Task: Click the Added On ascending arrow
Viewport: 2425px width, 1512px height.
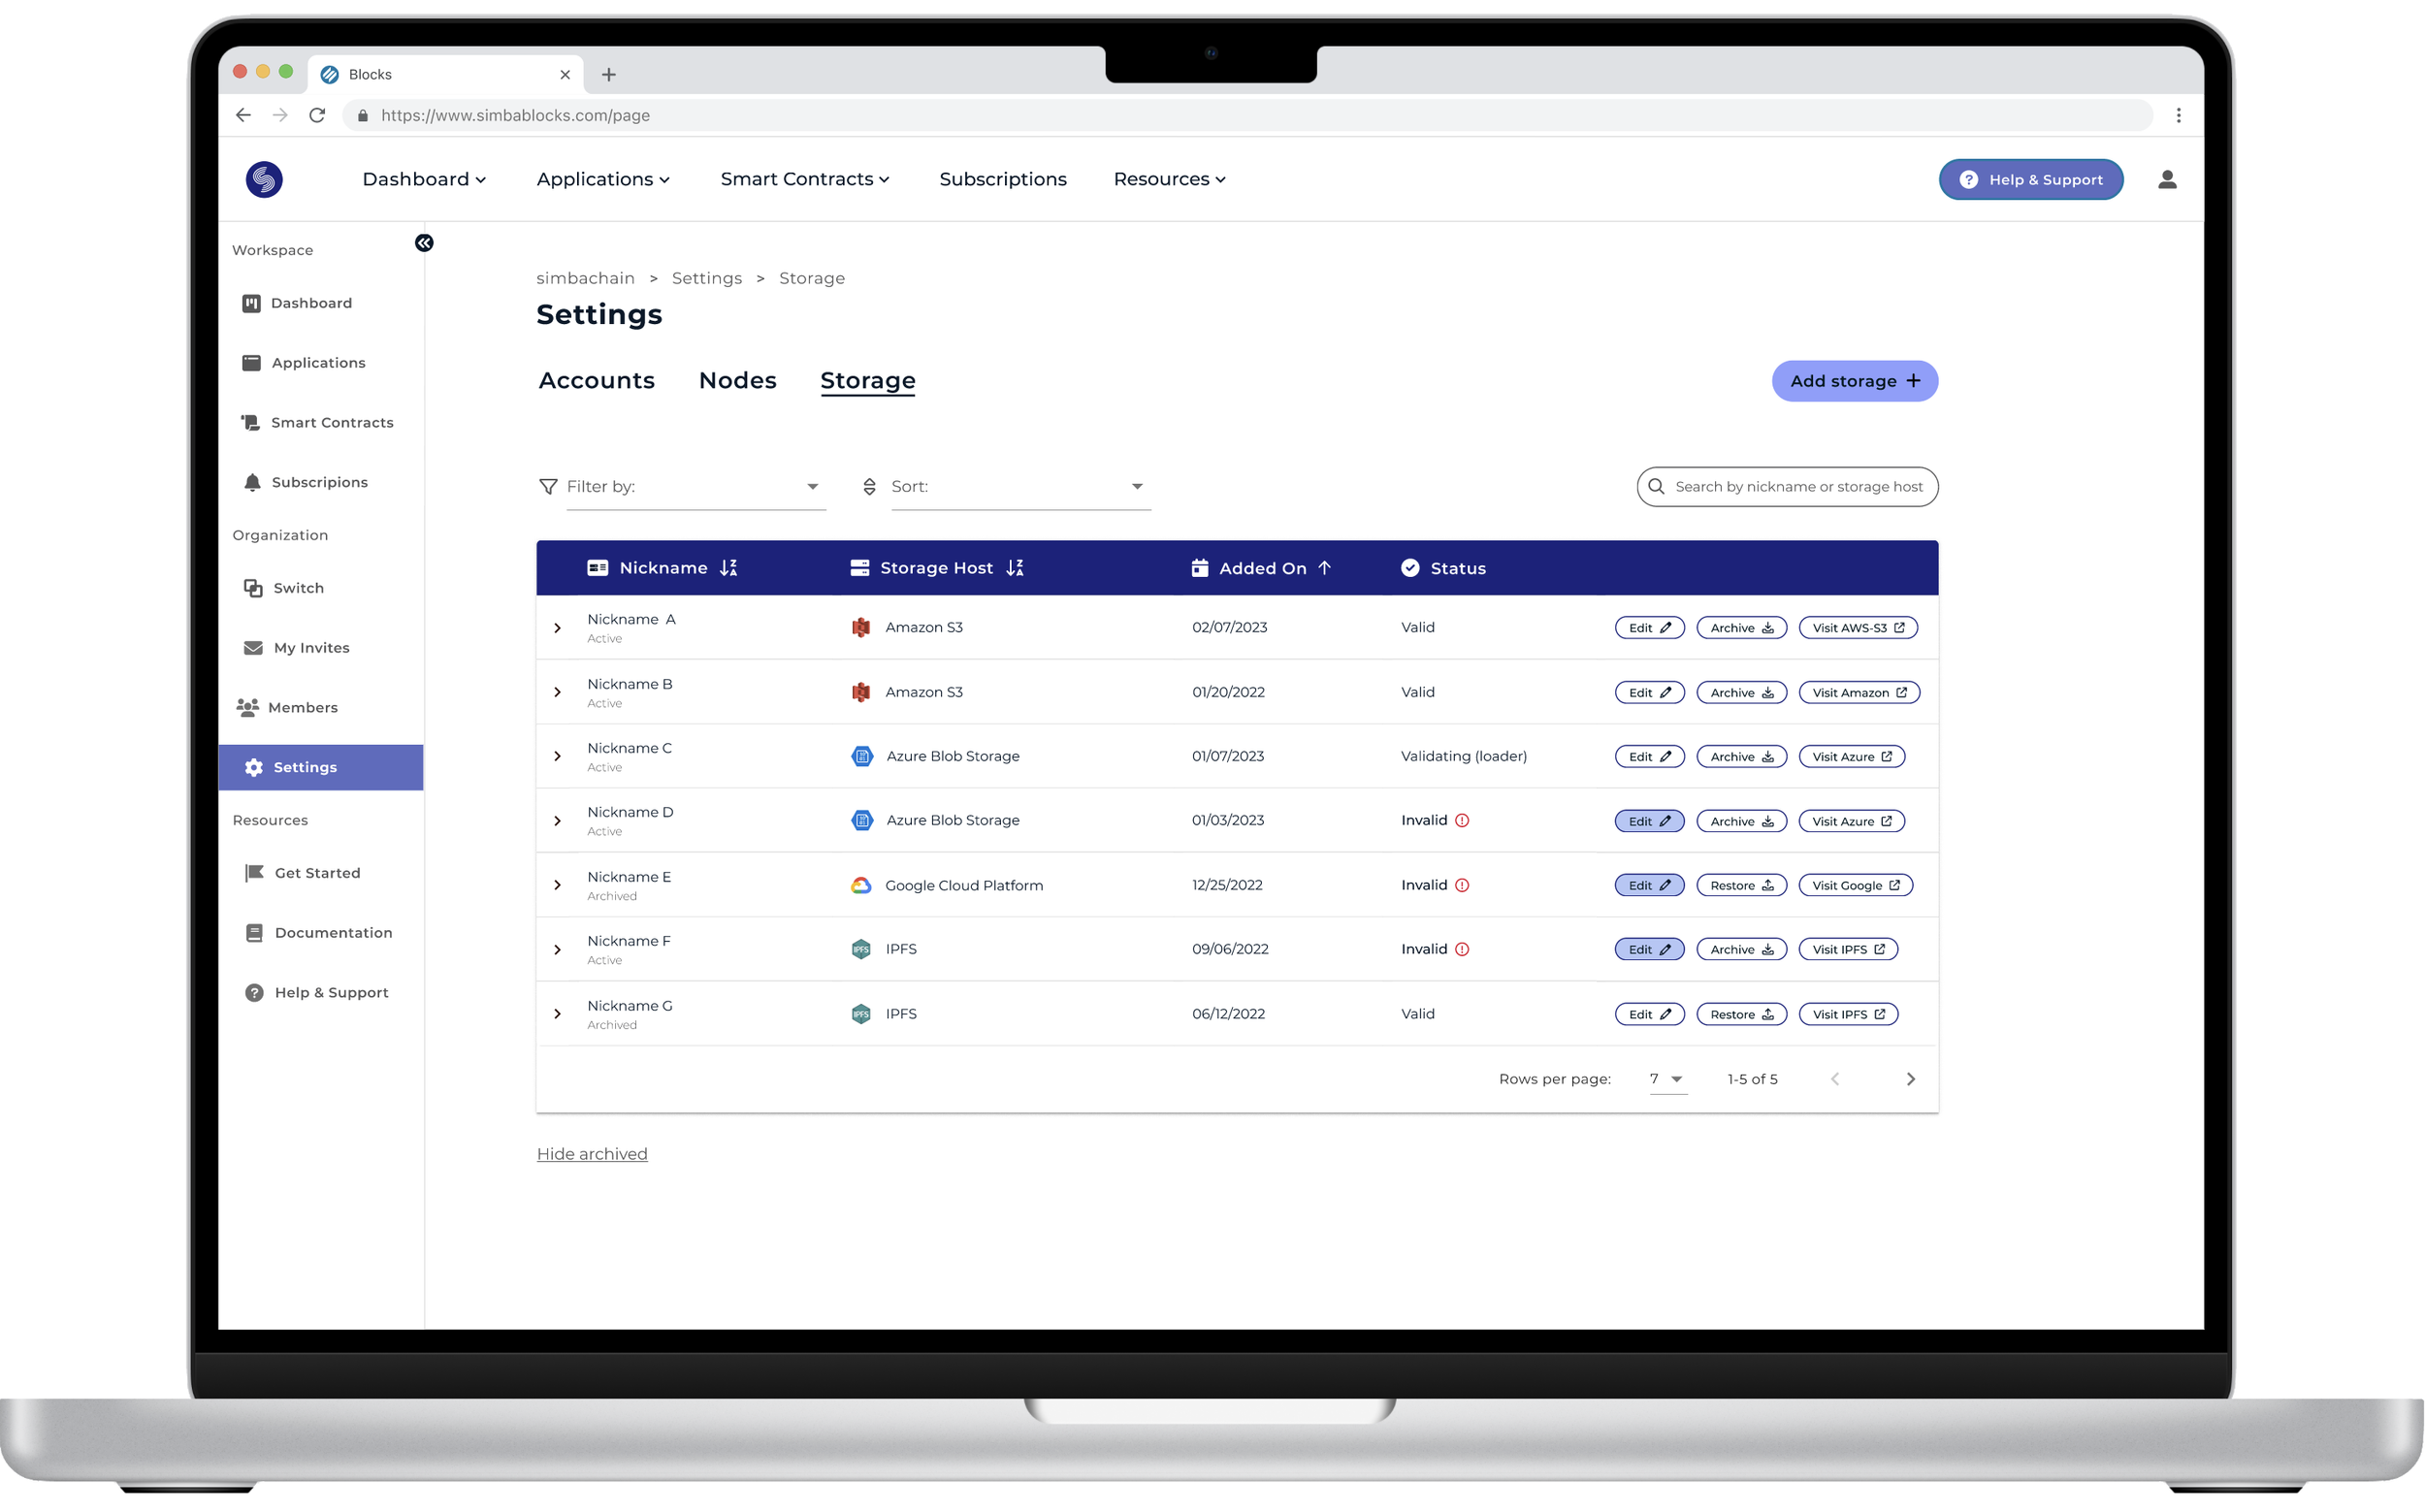Action: click(1325, 568)
